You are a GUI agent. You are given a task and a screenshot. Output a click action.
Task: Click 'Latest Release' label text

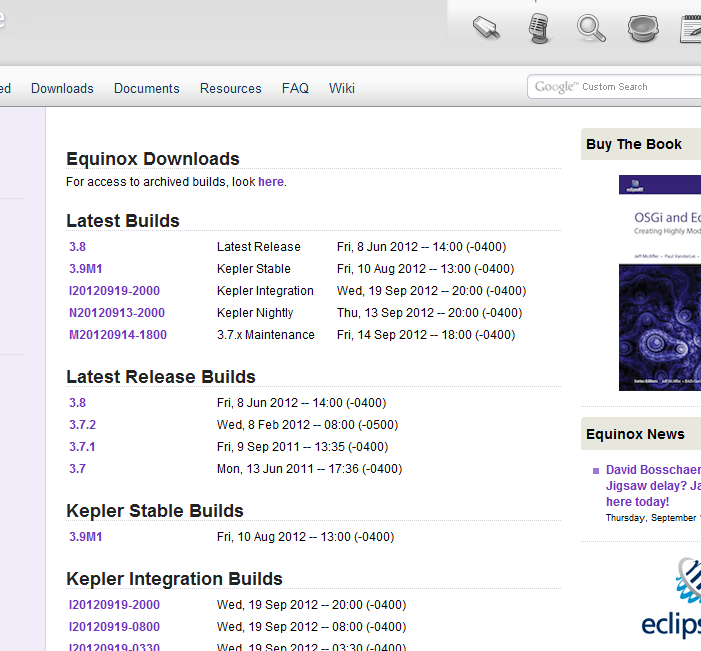(258, 247)
